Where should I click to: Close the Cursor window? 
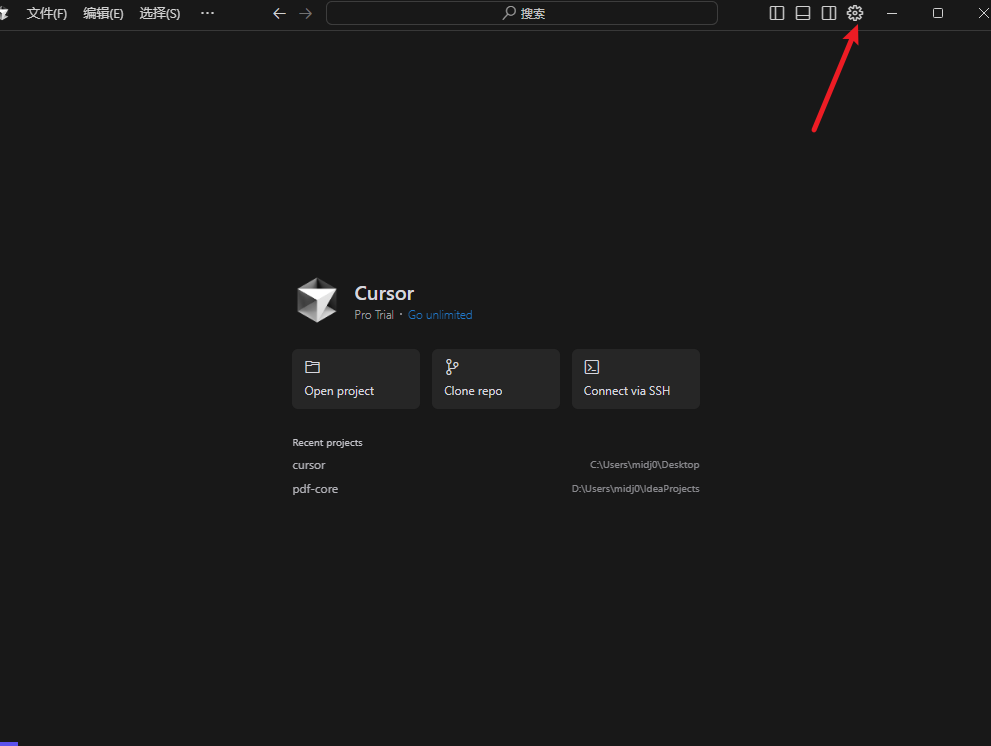pyautogui.click(x=983, y=13)
